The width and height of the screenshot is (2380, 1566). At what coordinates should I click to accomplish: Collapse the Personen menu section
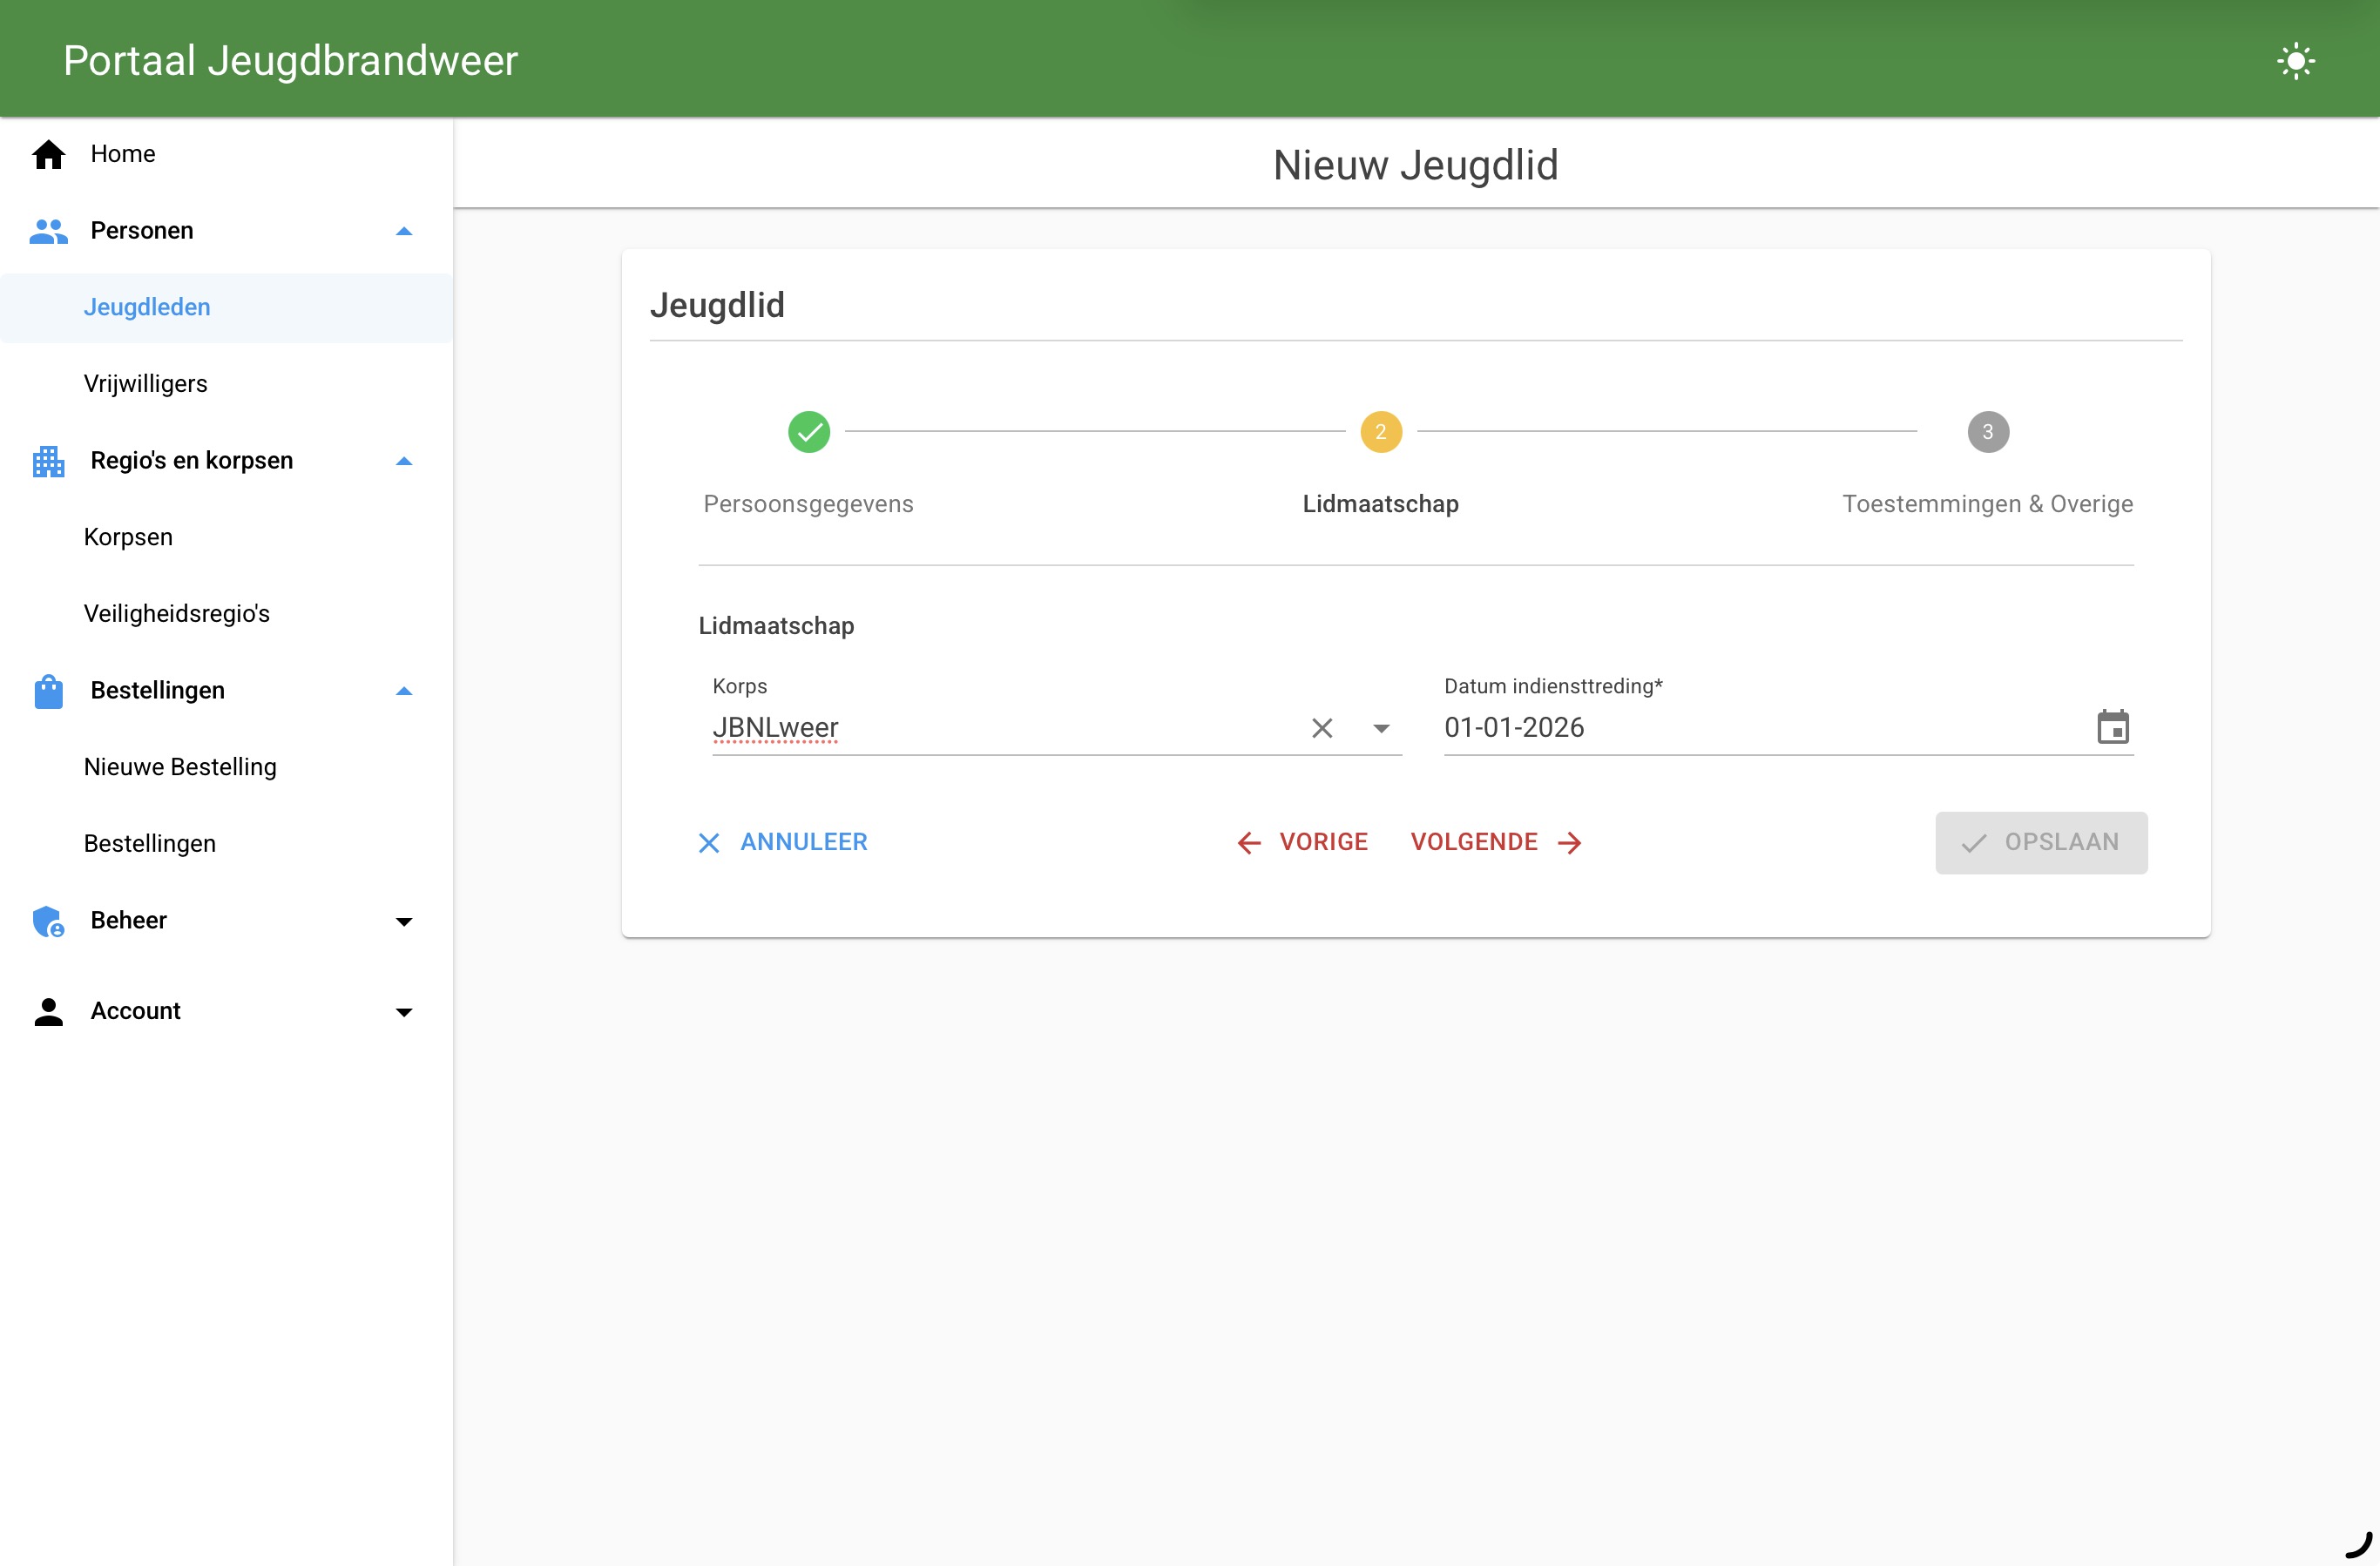point(404,231)
